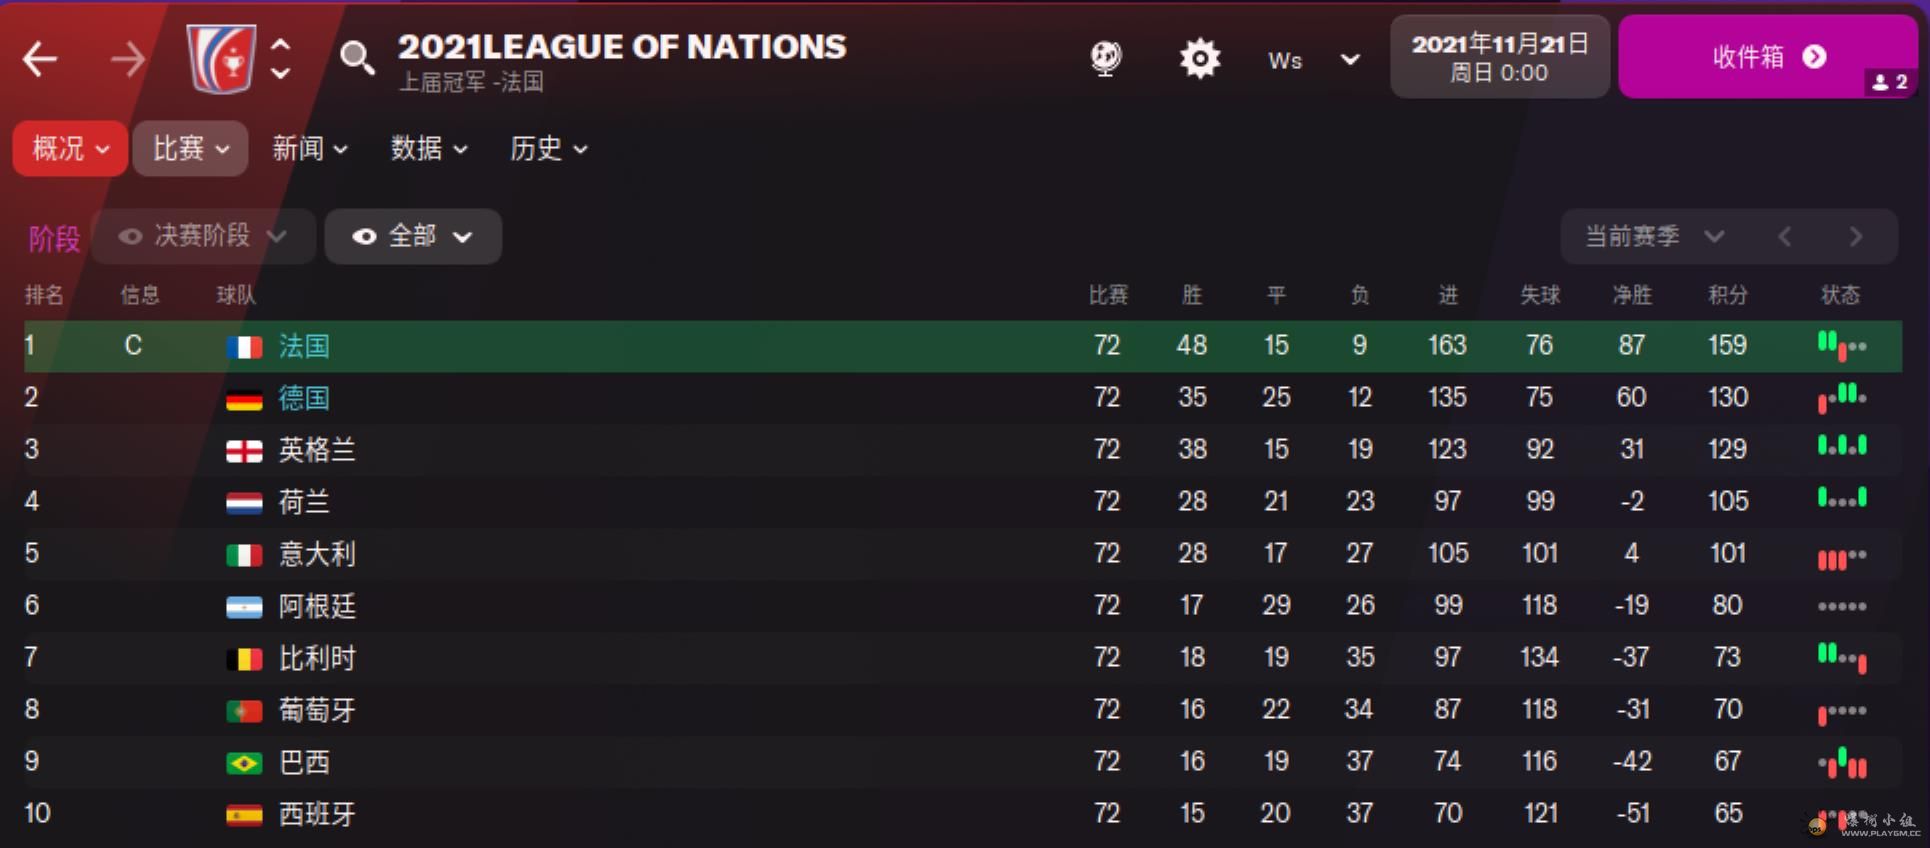Click the date display 2021年11月21日
The height and width of the screenshot is (848, 1930).
1499,57
